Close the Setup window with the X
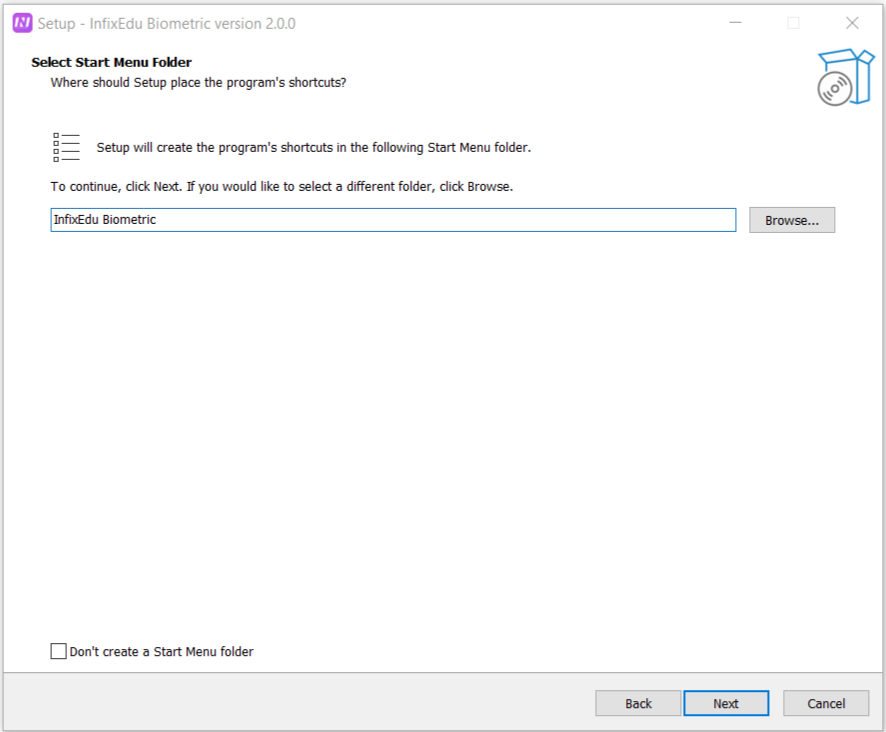The image size is (886, 732). click(x=852, y=23)
